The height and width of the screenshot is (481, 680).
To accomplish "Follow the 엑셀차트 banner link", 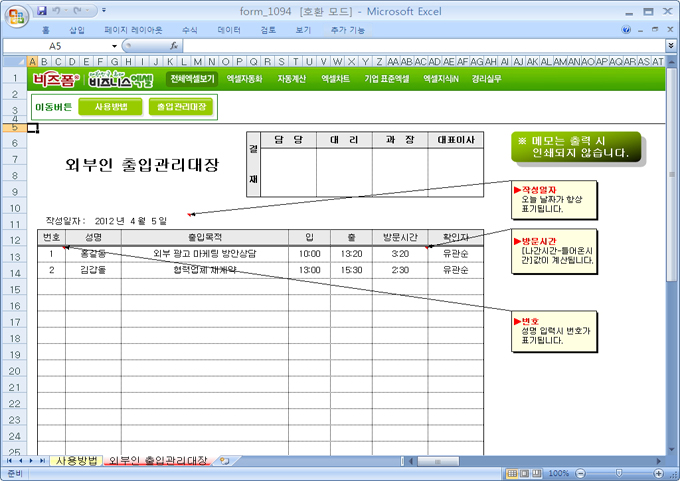I will [335, 79].
